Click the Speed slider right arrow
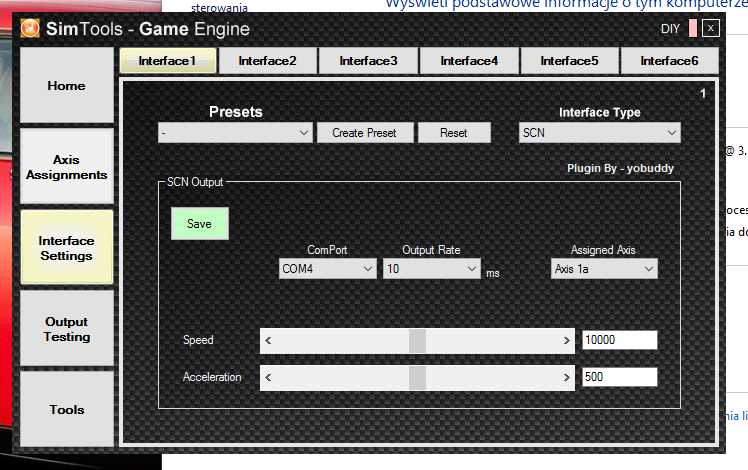 (566, 340)
